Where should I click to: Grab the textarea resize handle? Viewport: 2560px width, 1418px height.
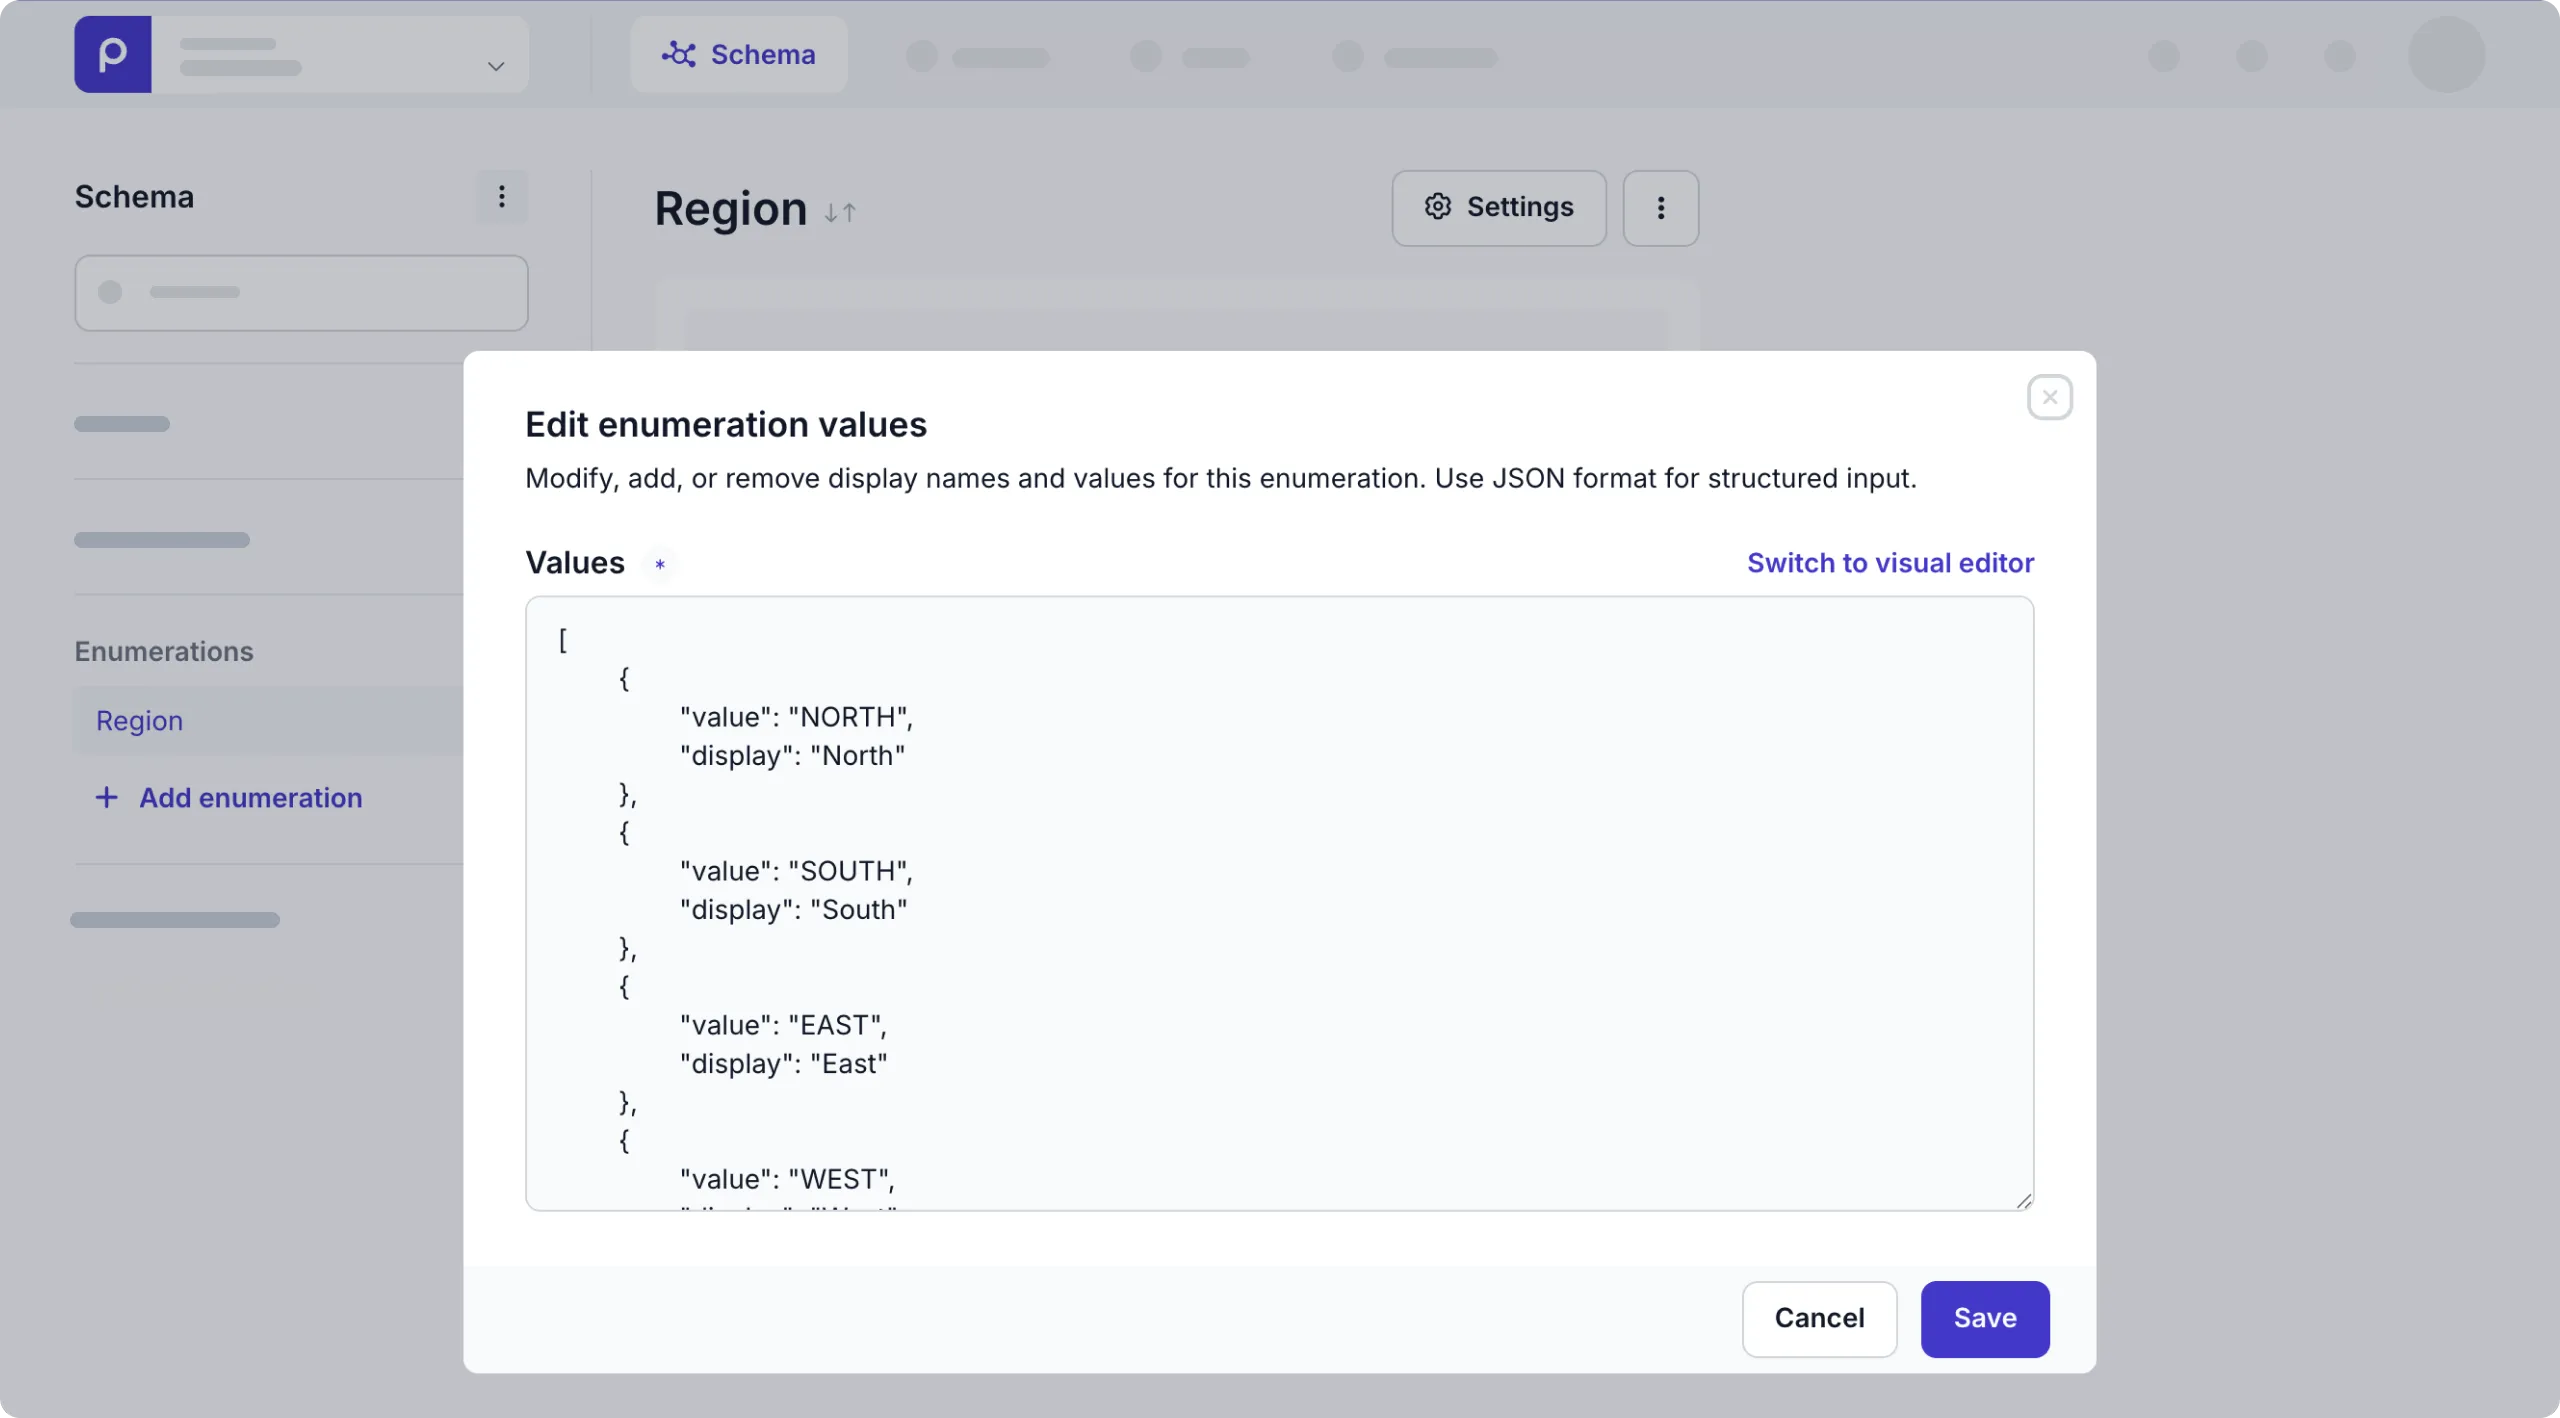tap(2023, 1200)
